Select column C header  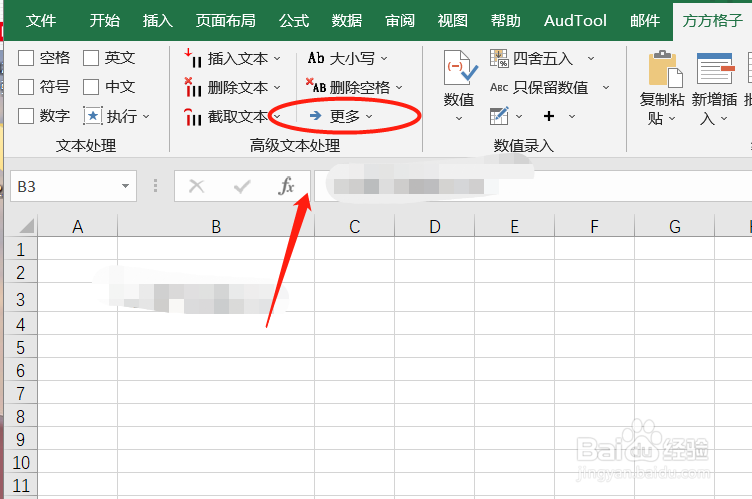(354, 226)
